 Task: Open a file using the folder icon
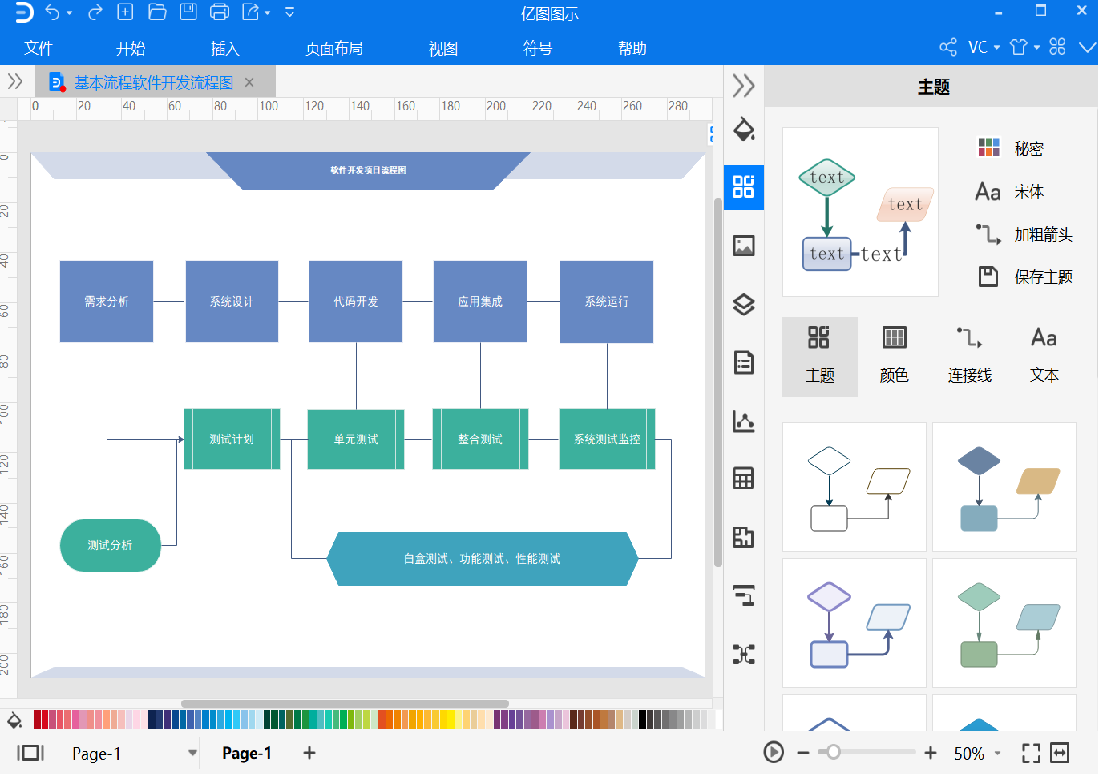click(158, 12)
